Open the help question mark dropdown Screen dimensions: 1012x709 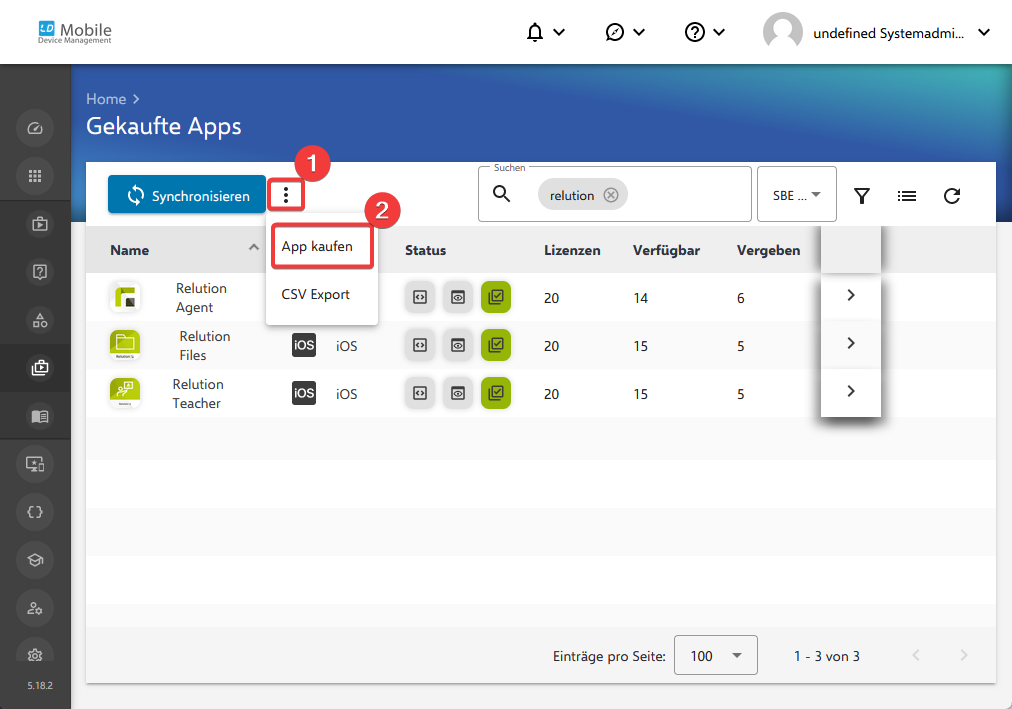[x=705, y=32]
